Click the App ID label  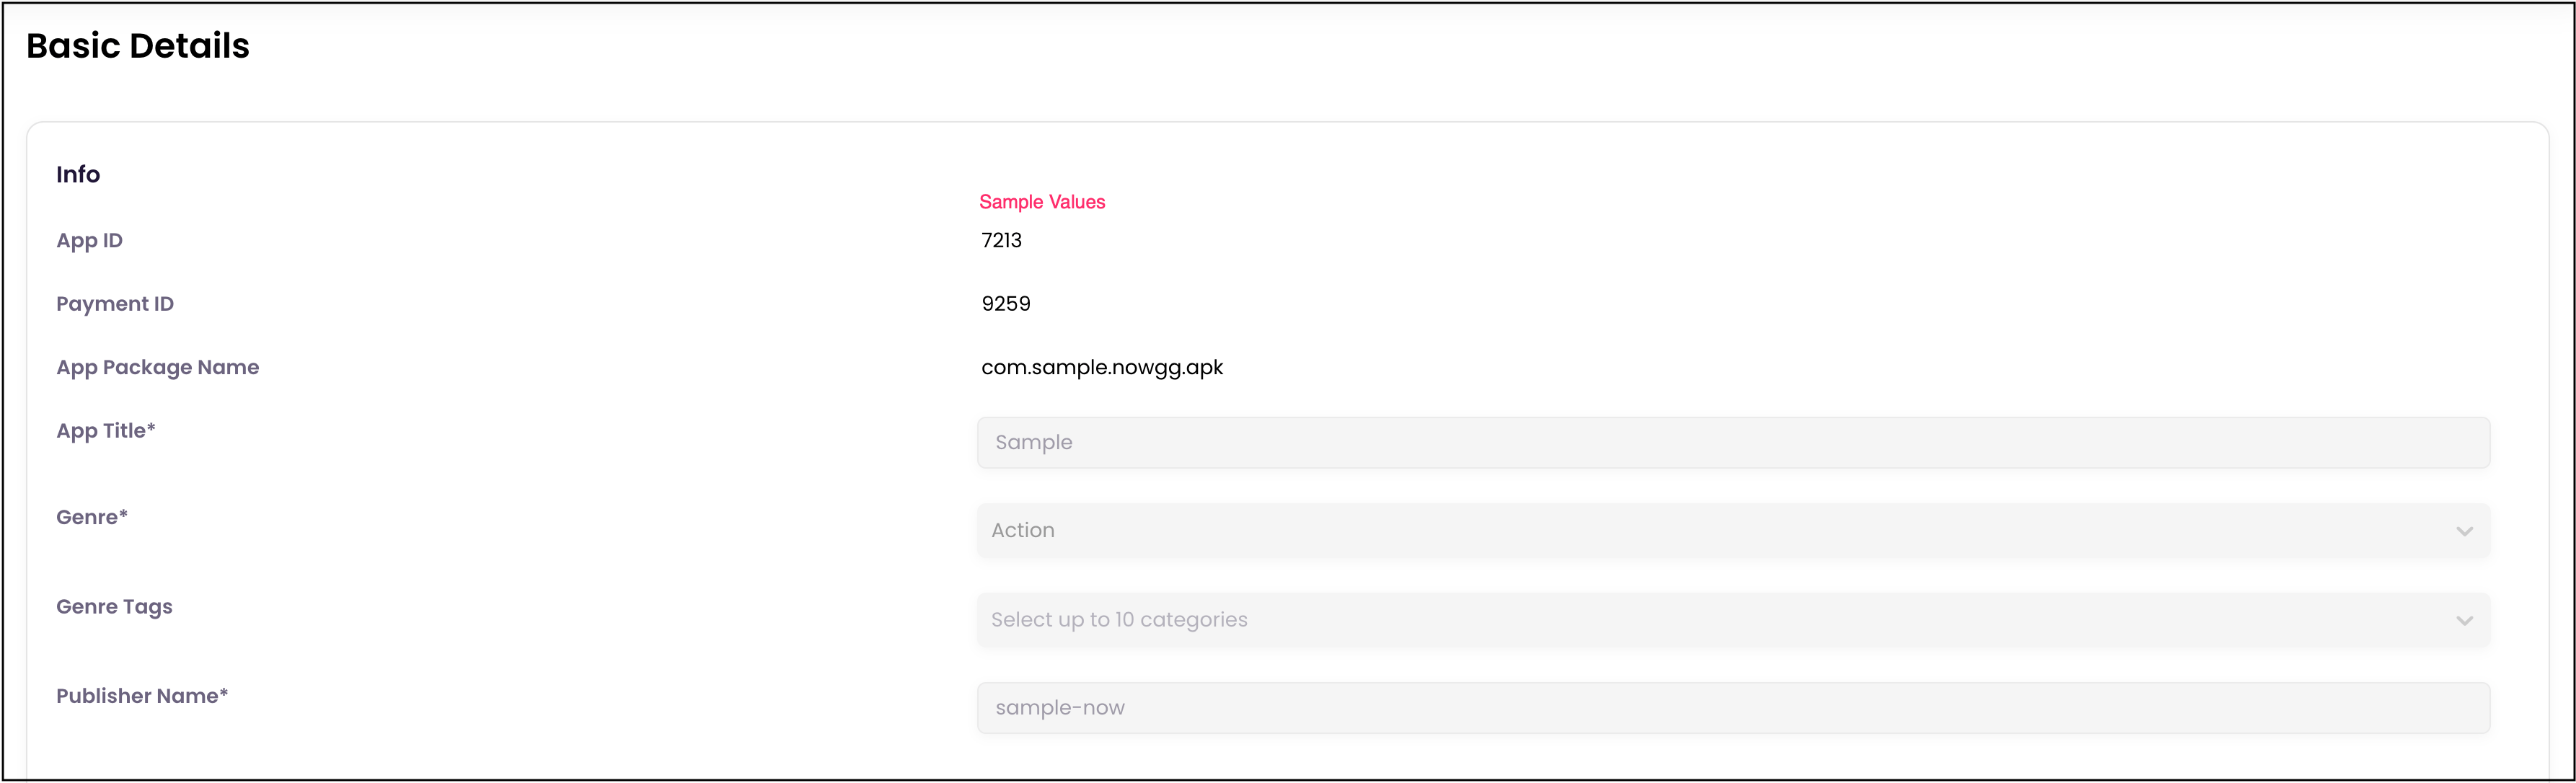coord(89,240)
